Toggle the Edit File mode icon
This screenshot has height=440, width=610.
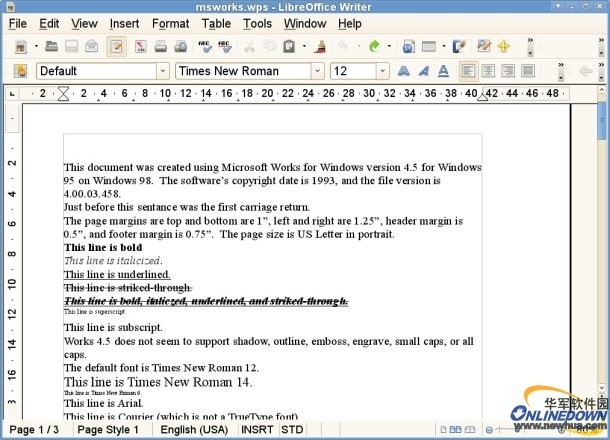click(116, 46)
